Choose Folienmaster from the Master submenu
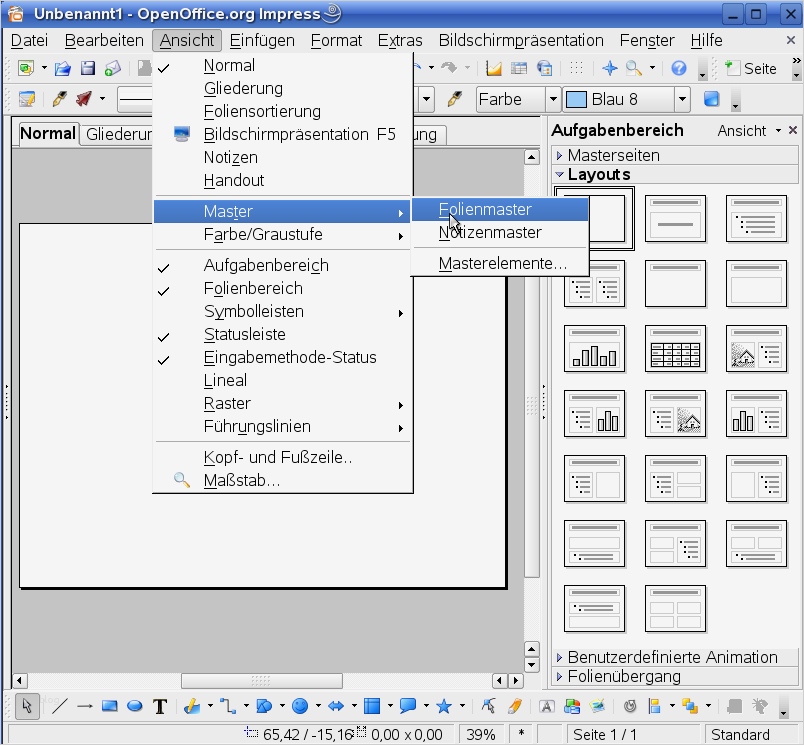The image size is (804, 745). coord(485,209)
